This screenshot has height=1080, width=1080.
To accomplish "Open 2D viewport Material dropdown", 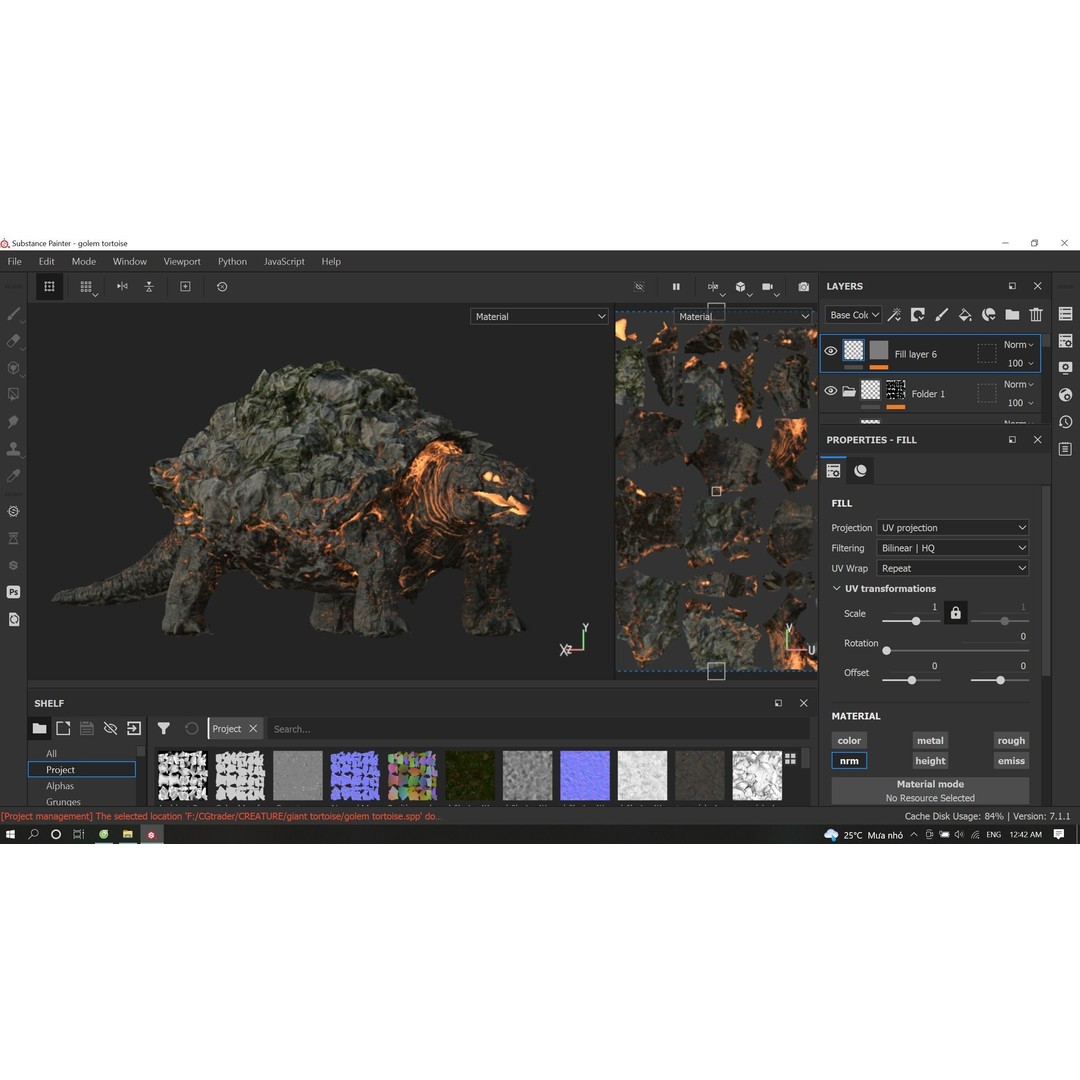I will coord(744,317).
